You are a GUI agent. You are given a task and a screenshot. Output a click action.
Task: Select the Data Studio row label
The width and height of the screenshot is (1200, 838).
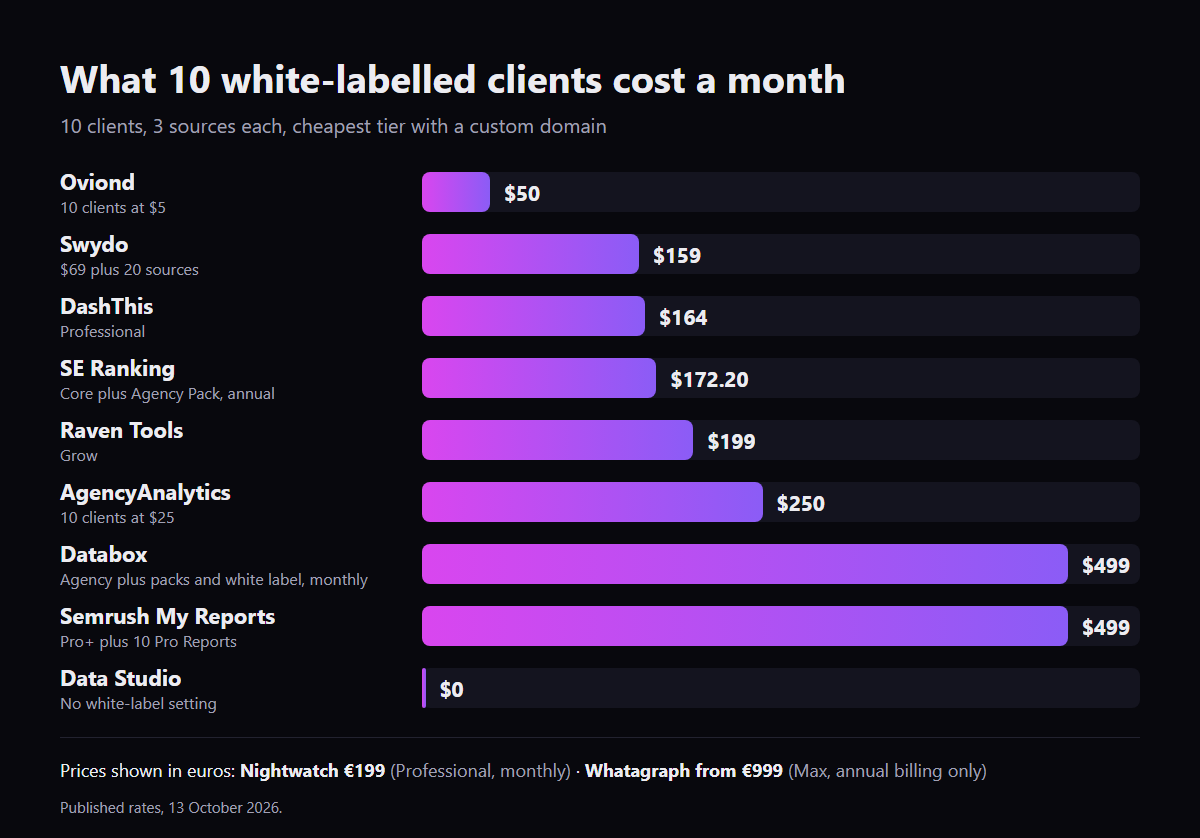120,678
